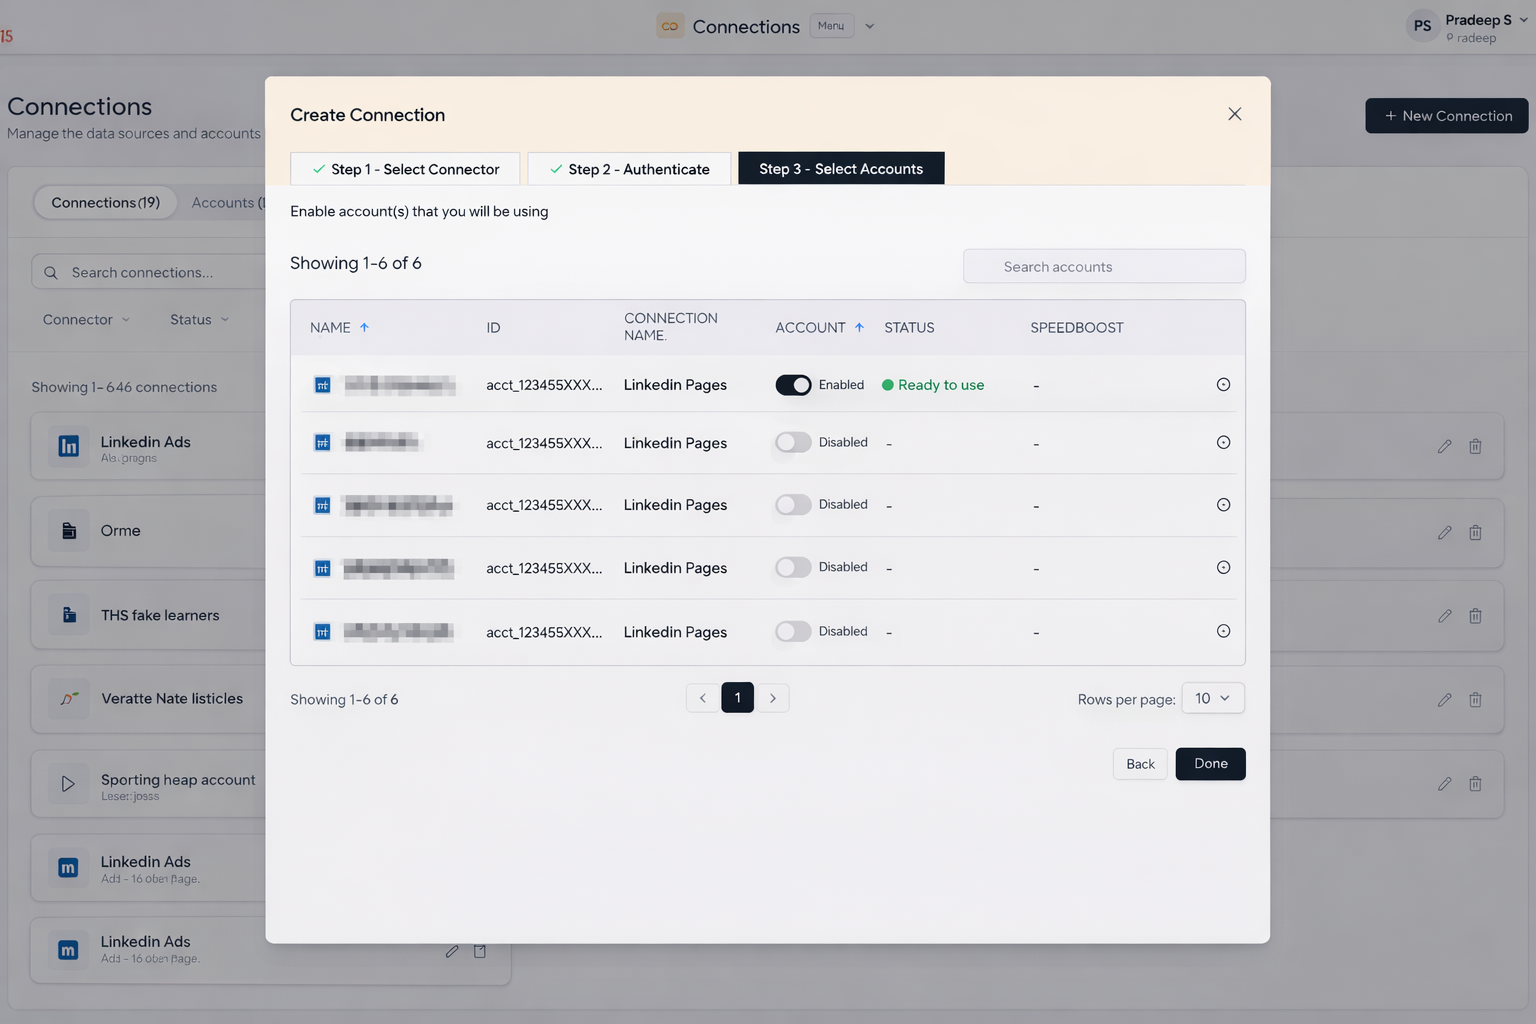Switch to Step 1 - Select Connector tab
This screenshot has height=1024, width=1536.
(x=405, y=169)
